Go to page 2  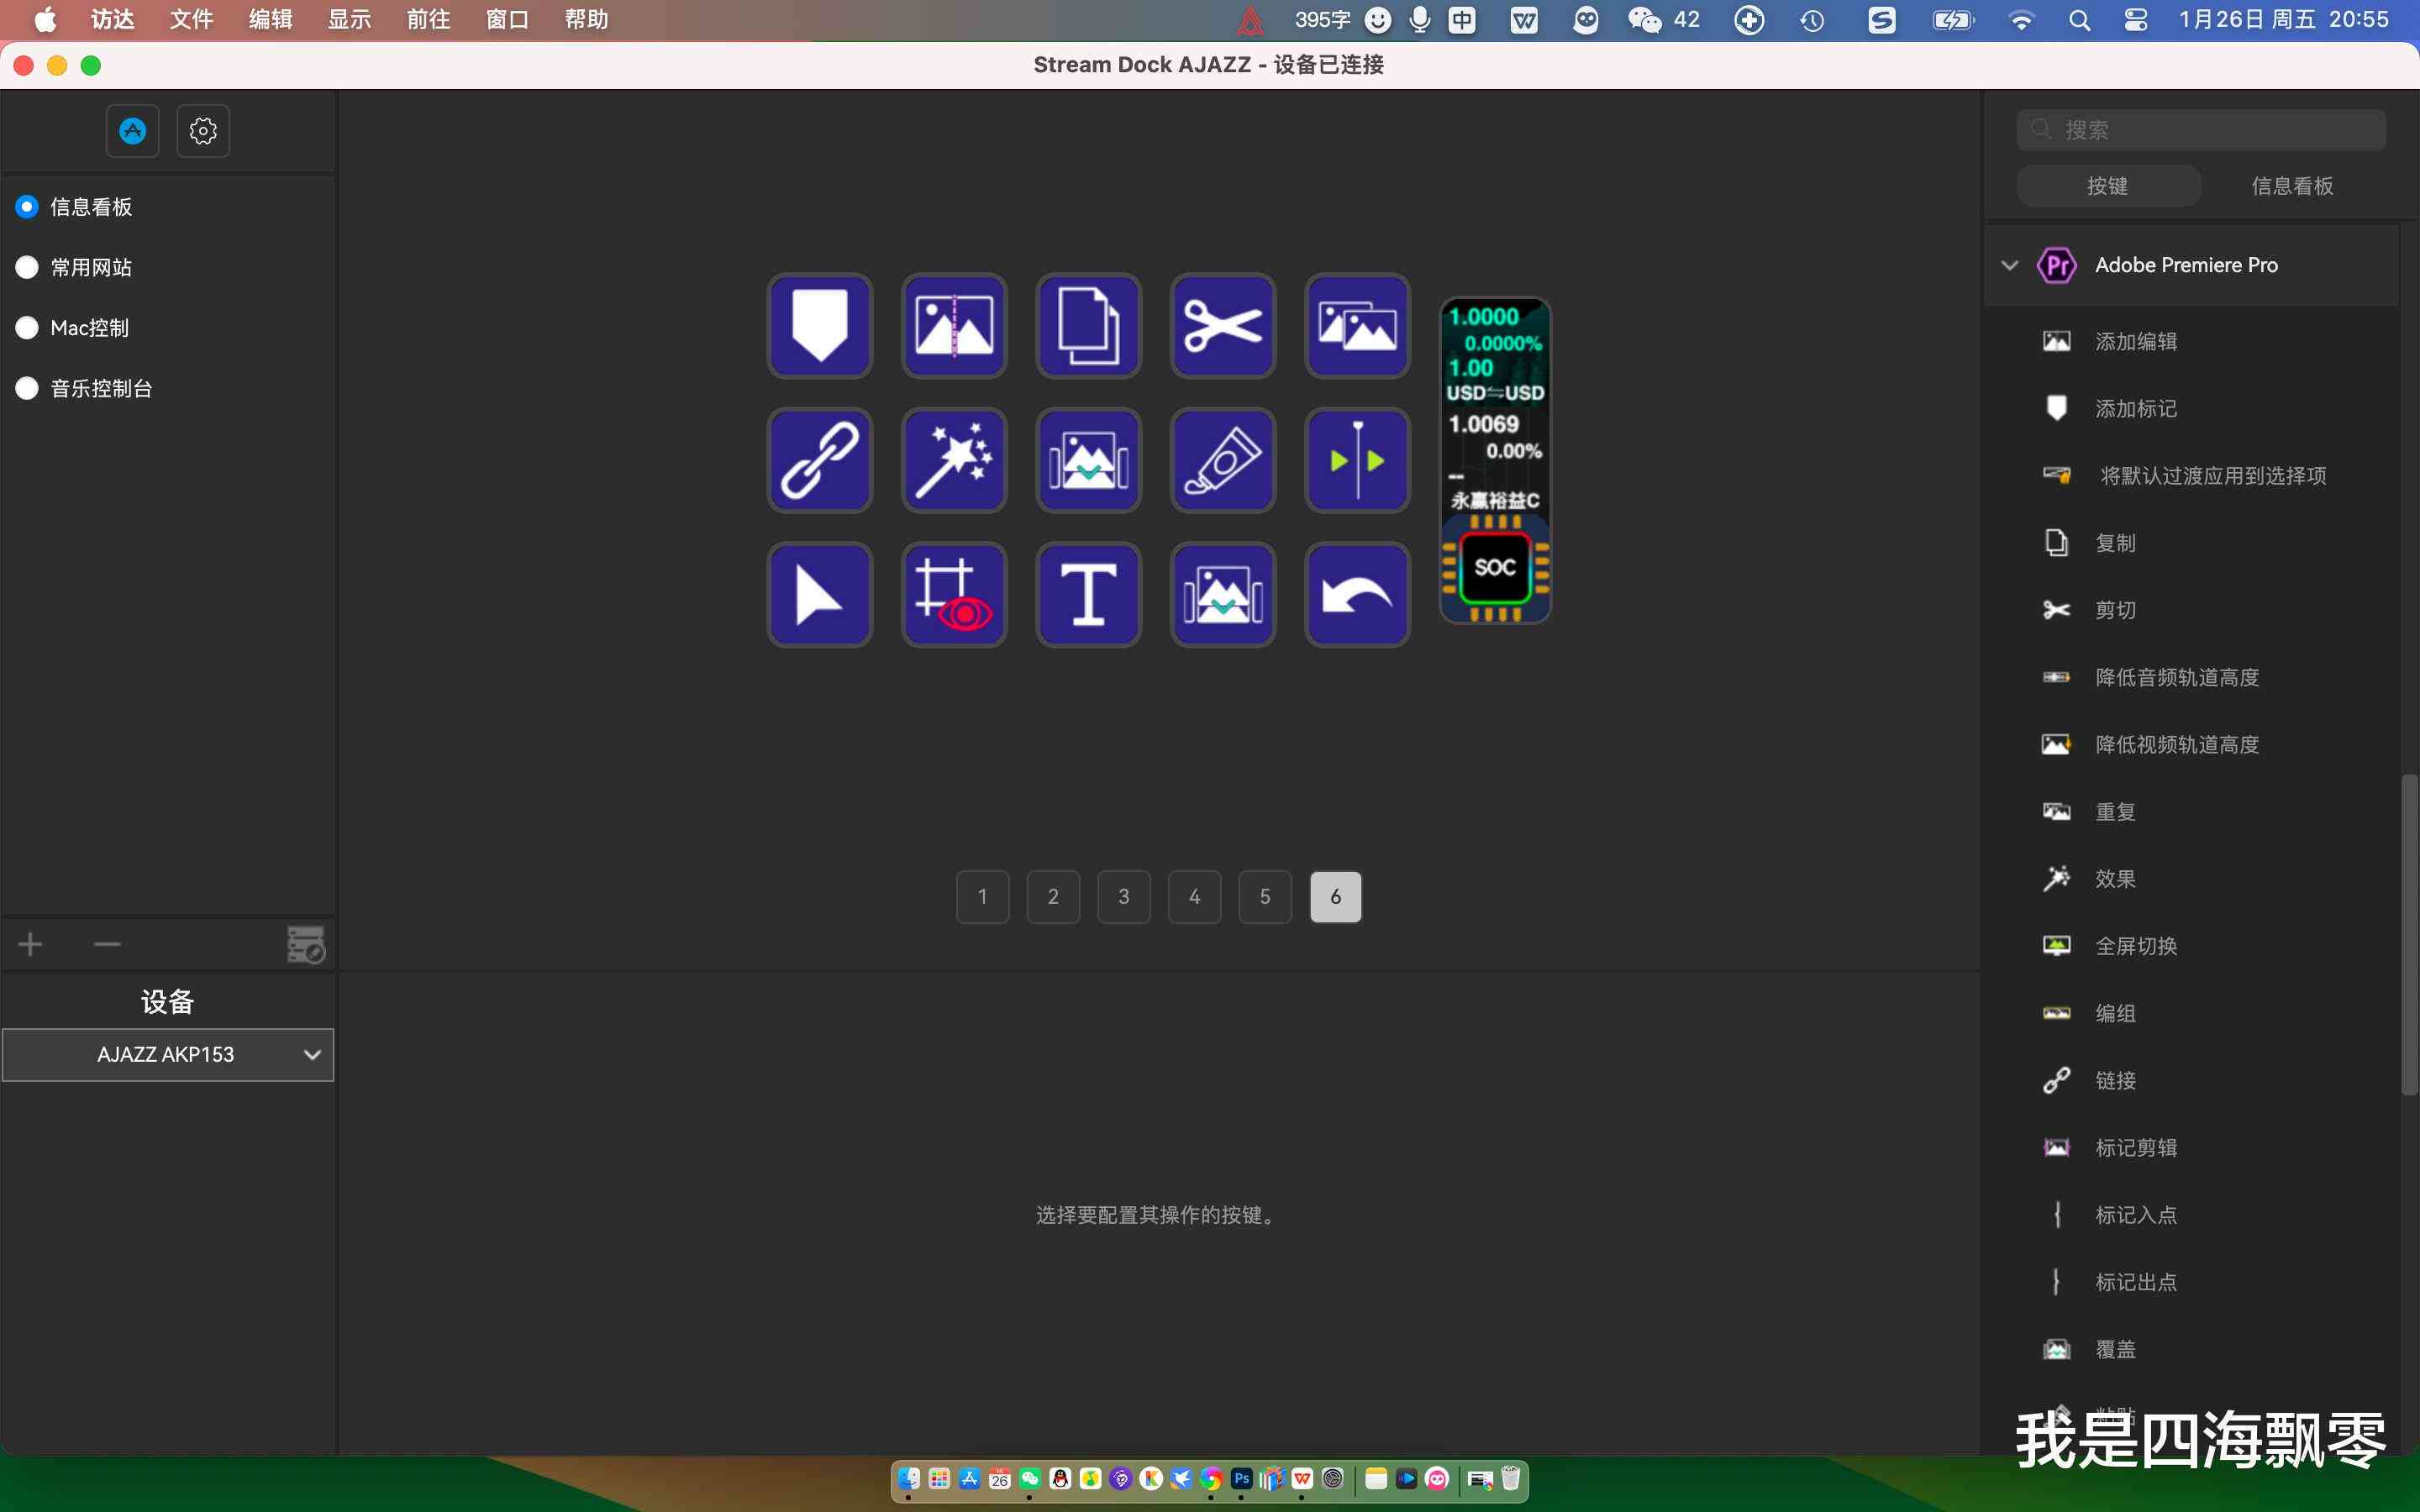pyautogui.click(x=1053, y=896)
